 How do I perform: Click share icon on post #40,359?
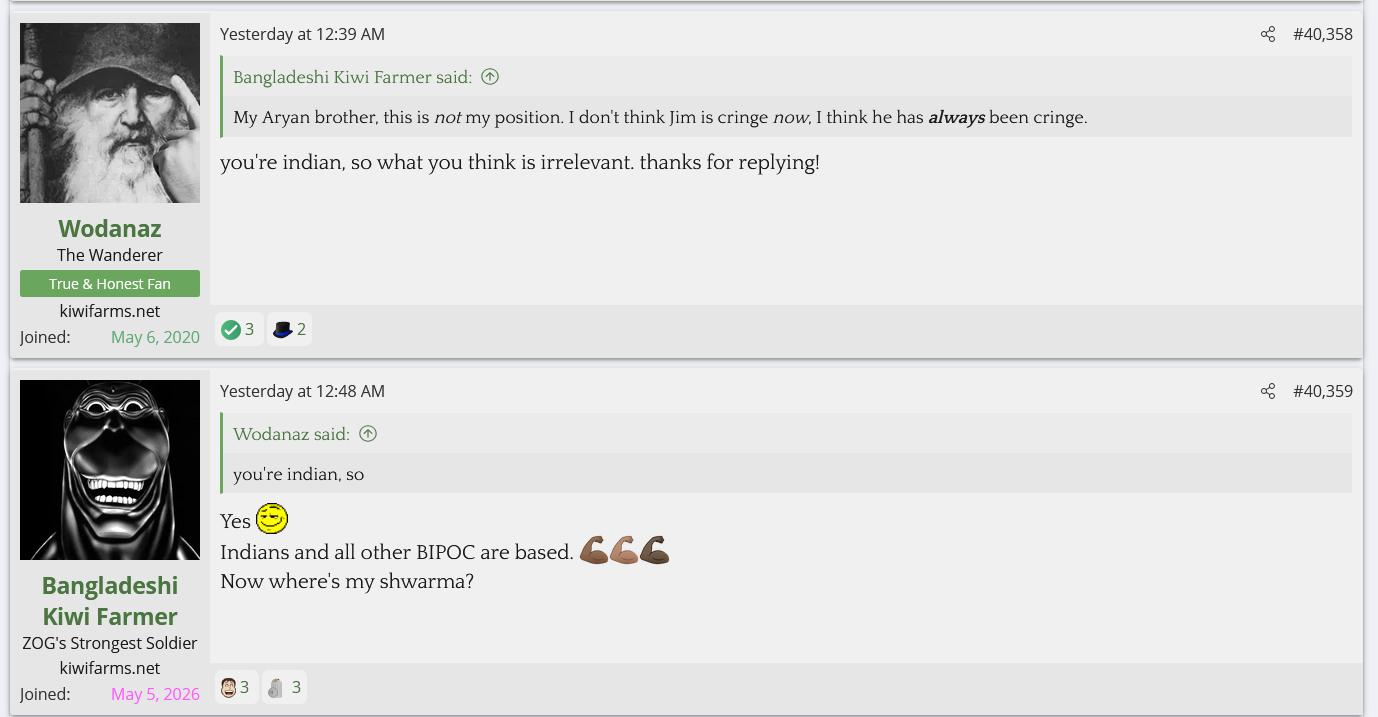(x=1268, y=392)
